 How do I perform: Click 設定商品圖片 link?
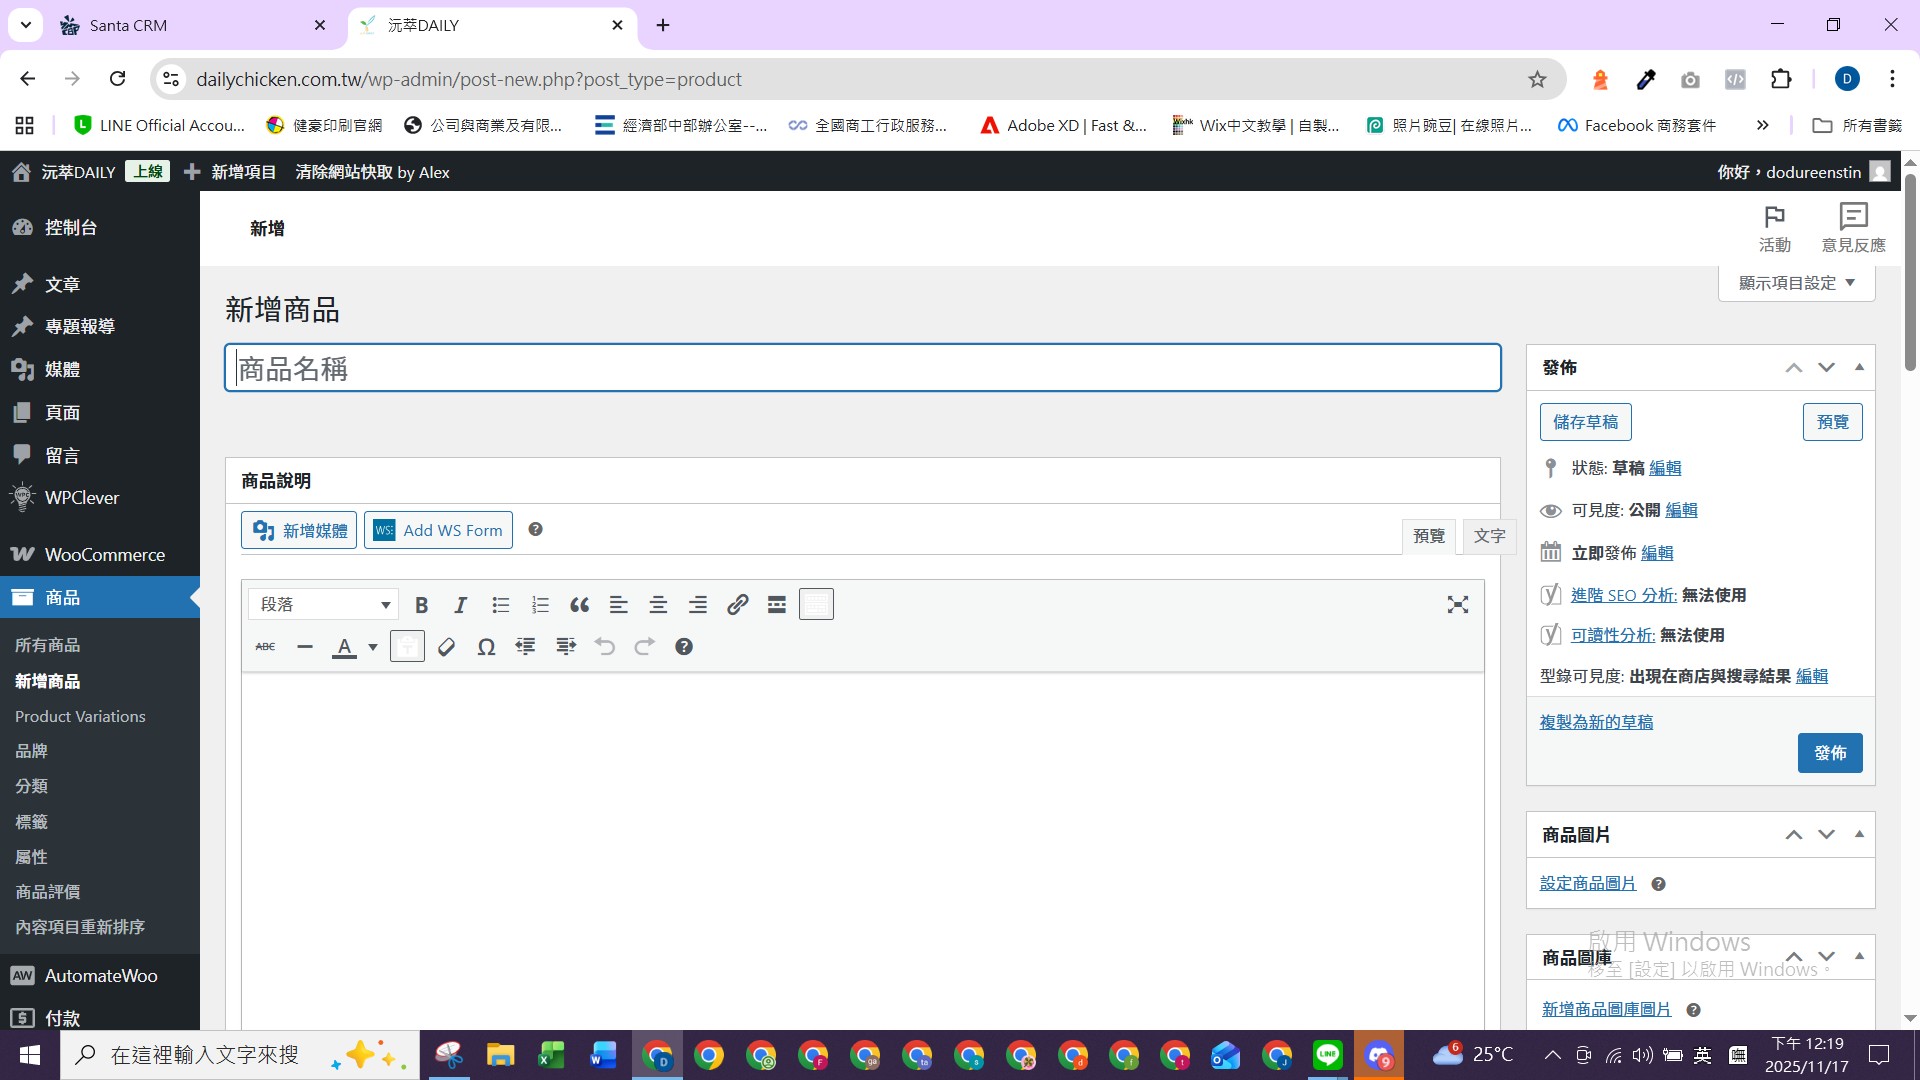tap(1587, 883)
